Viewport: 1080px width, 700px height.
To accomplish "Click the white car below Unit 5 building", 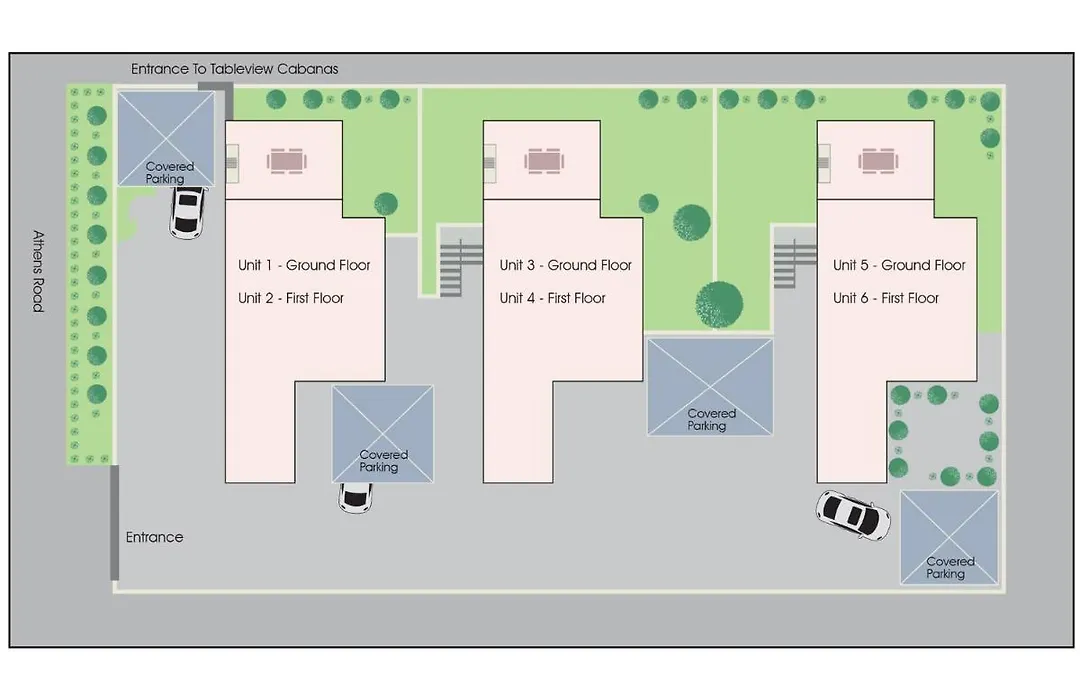I will point(853,515).
